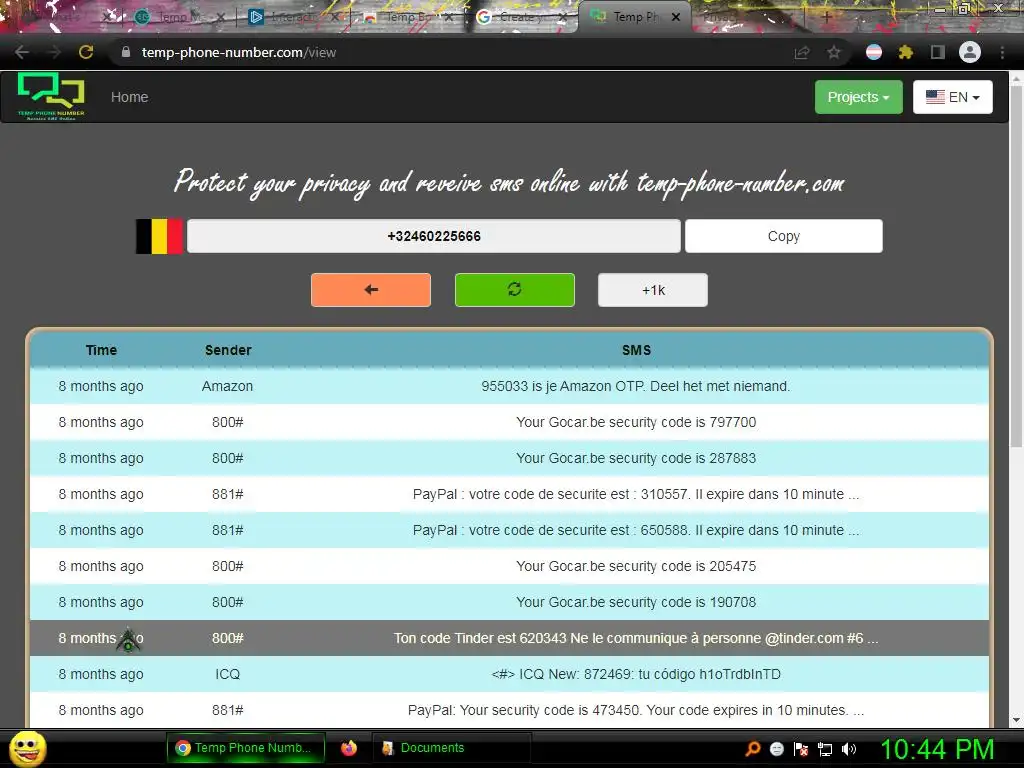Click the share page icon in address bar
Viewport: 1024px width, 768px height.
click(802, 52)
